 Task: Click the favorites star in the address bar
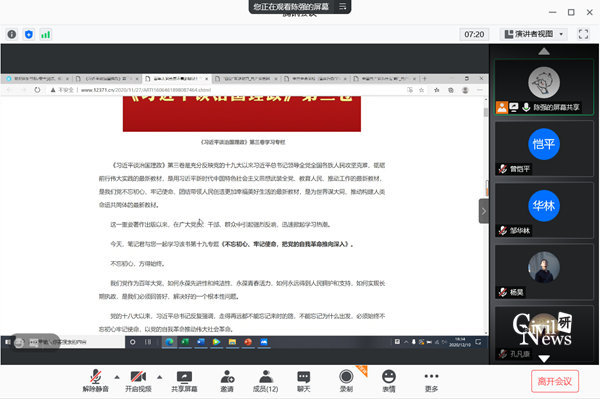tap(421, 90)
